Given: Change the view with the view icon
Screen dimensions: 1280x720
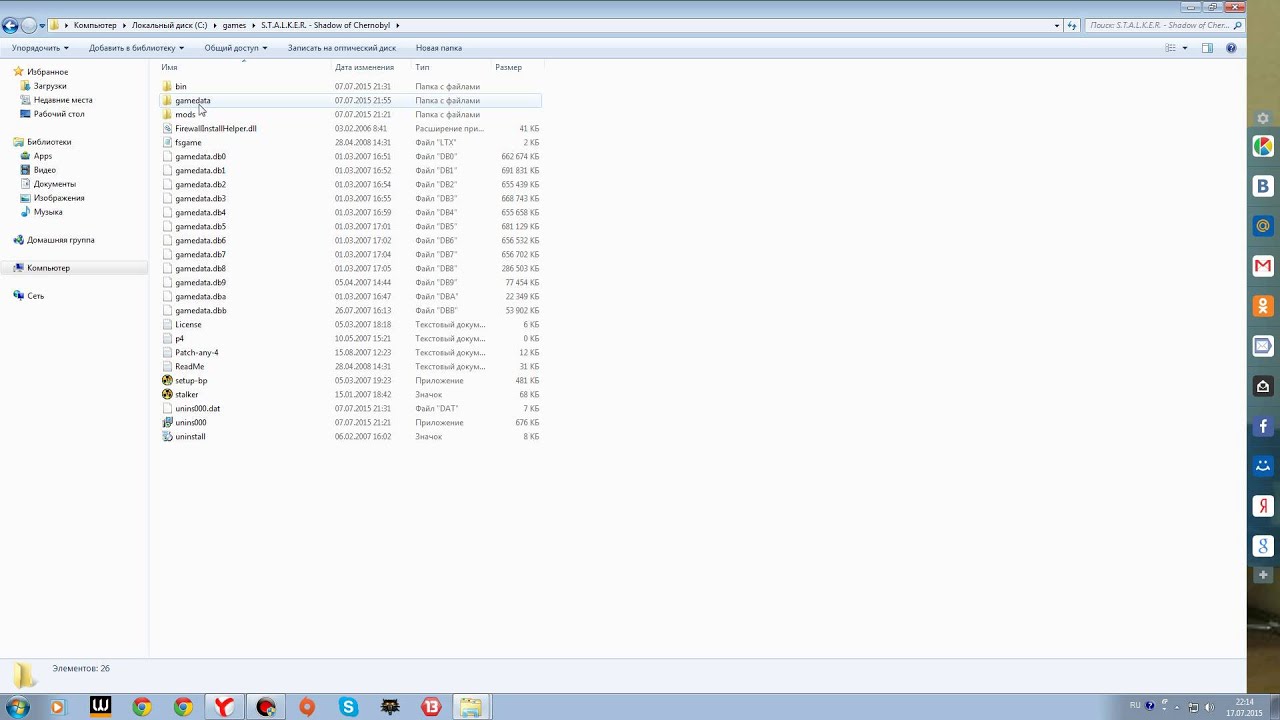Looking at the screenshot, I should (1170, 48).
